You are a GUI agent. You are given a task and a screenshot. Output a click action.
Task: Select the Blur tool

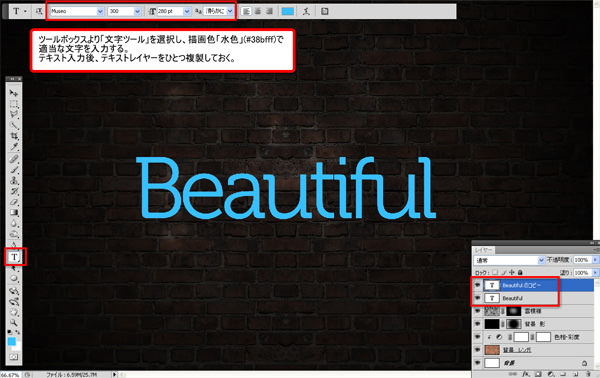[x=14, y=223]
